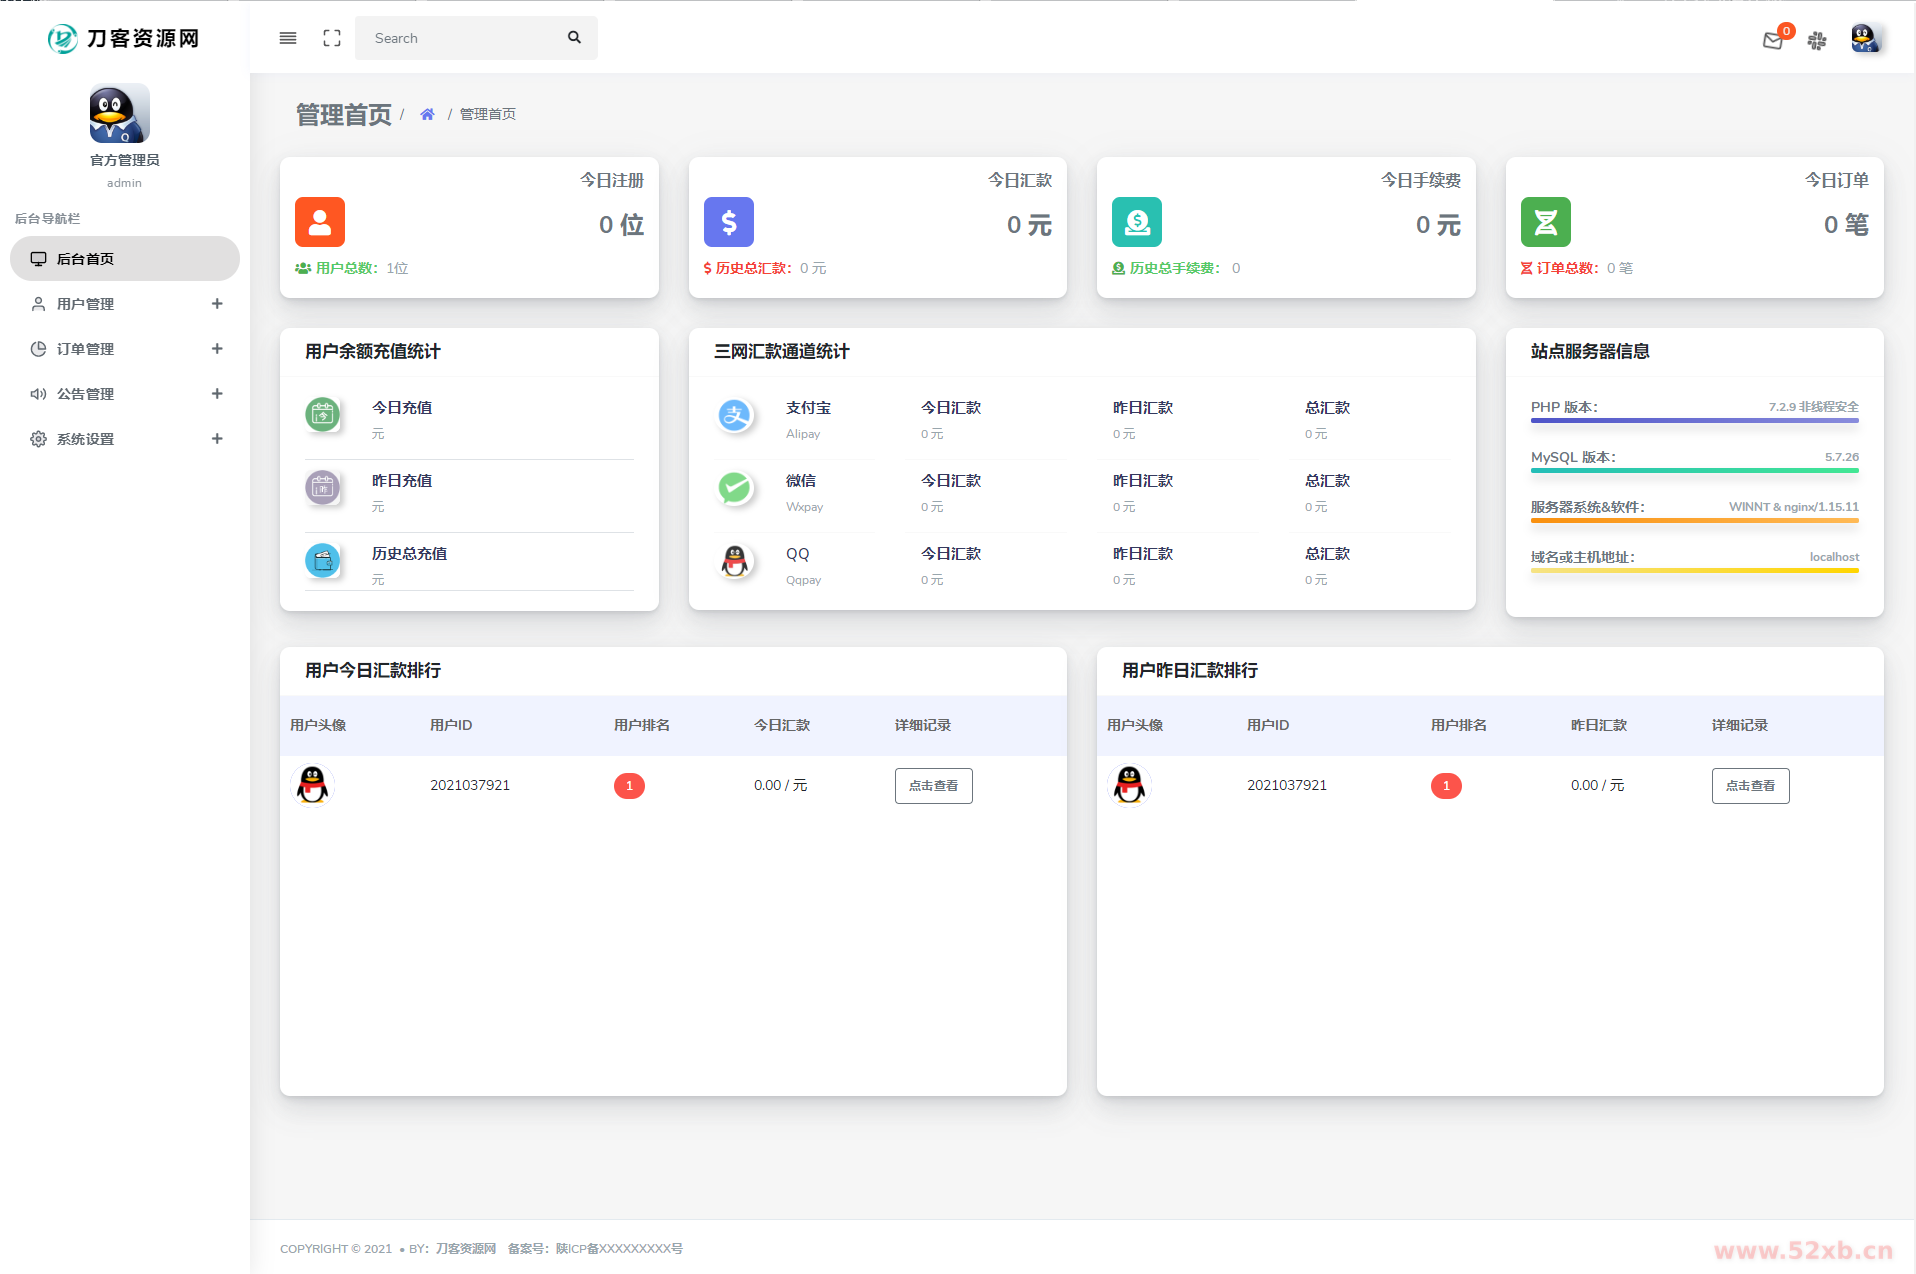Expand the 公告管理 sidebar menu
The height and width of the screenshot is (1274, 1916).
125,394
